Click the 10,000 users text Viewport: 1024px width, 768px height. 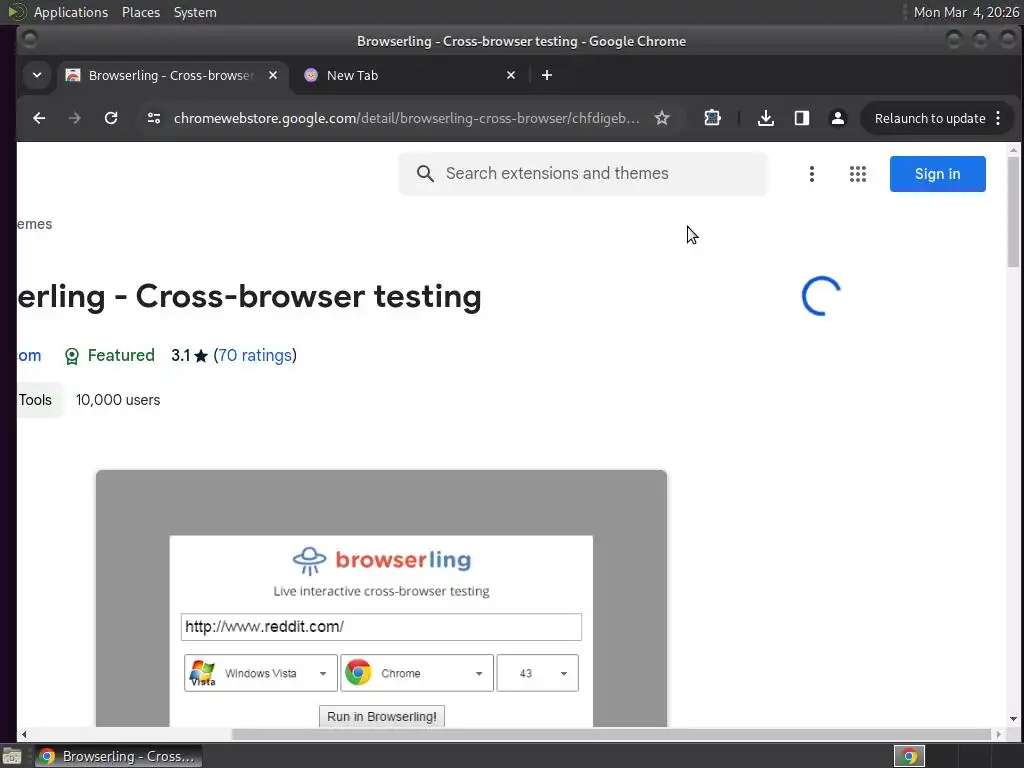coord(118,400)
